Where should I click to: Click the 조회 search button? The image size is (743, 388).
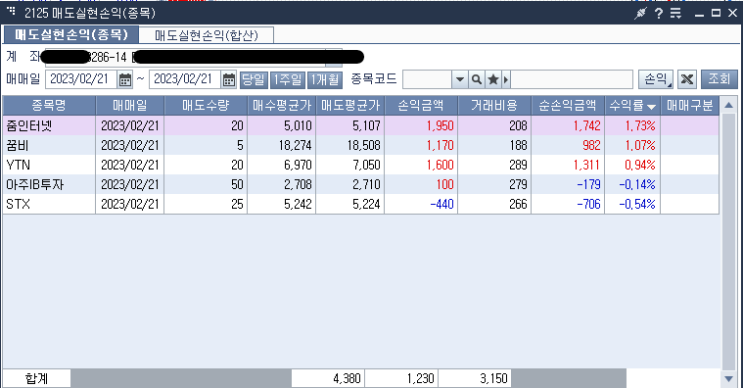719,79
